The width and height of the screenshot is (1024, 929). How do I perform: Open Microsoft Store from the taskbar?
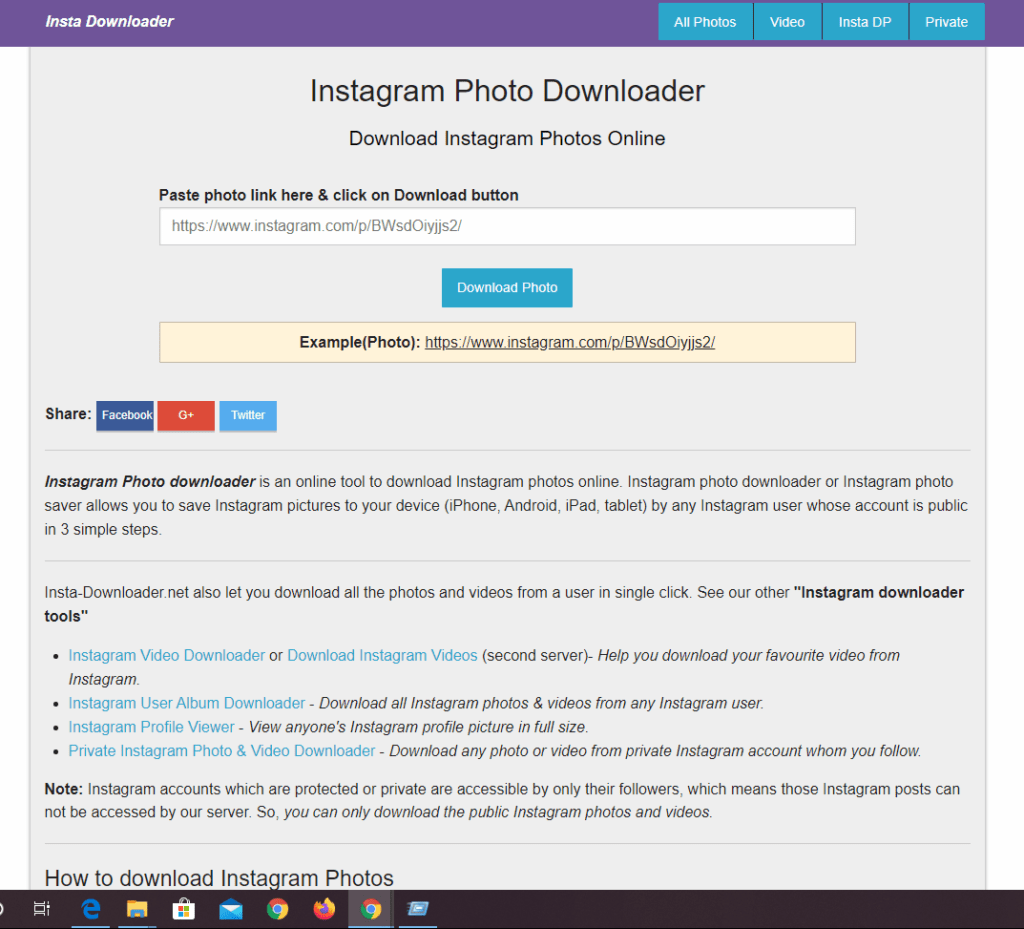point(184,909)
